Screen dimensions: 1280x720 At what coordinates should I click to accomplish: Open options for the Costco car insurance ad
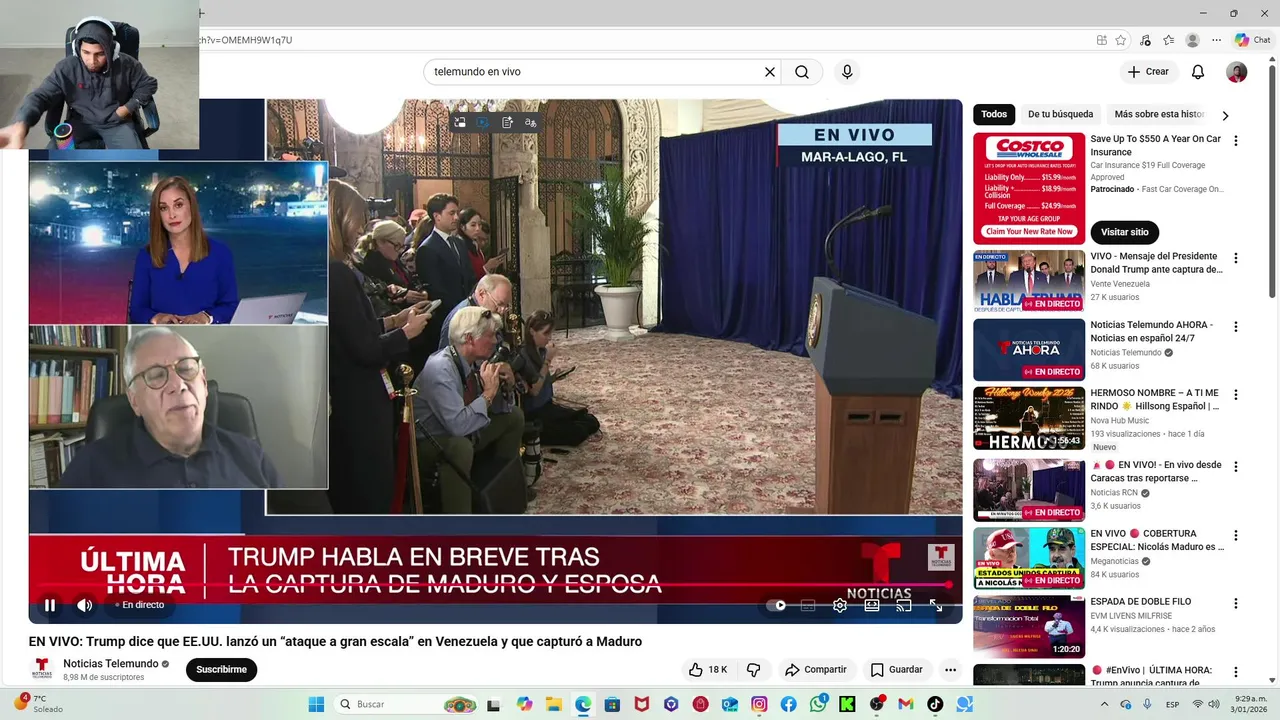(1236, 141)
